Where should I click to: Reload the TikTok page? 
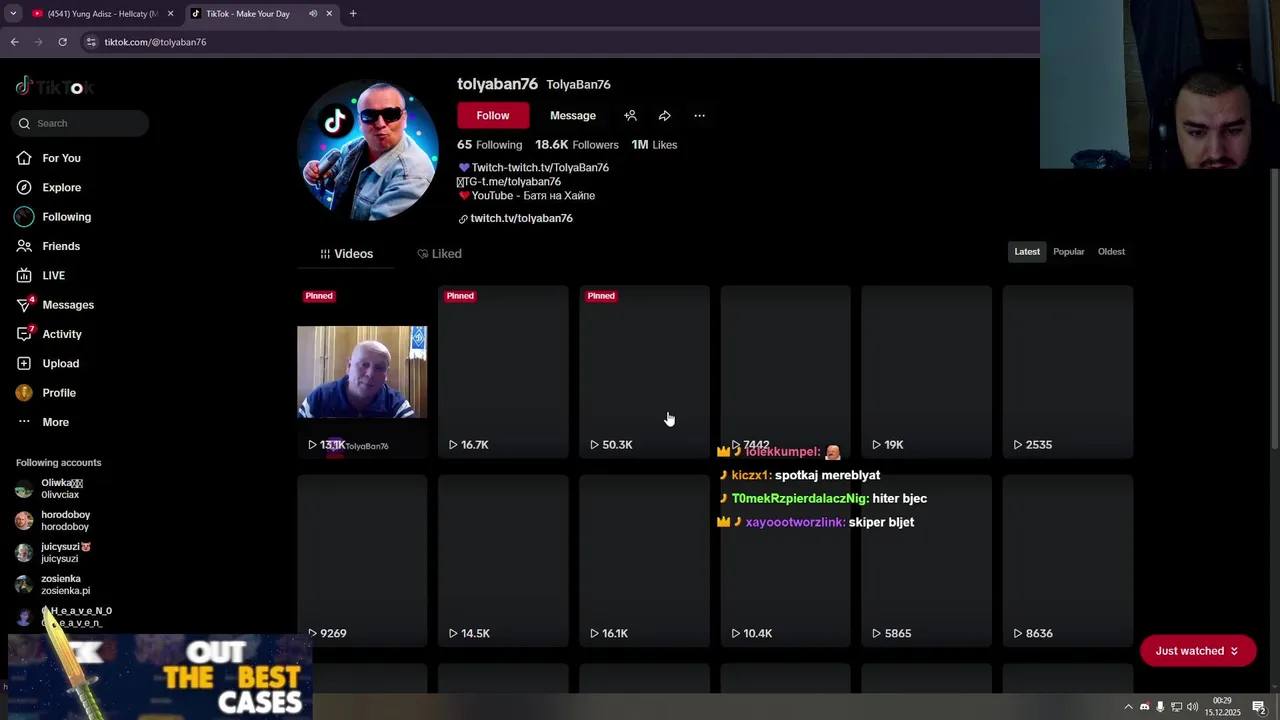click(x=62, y=42)
